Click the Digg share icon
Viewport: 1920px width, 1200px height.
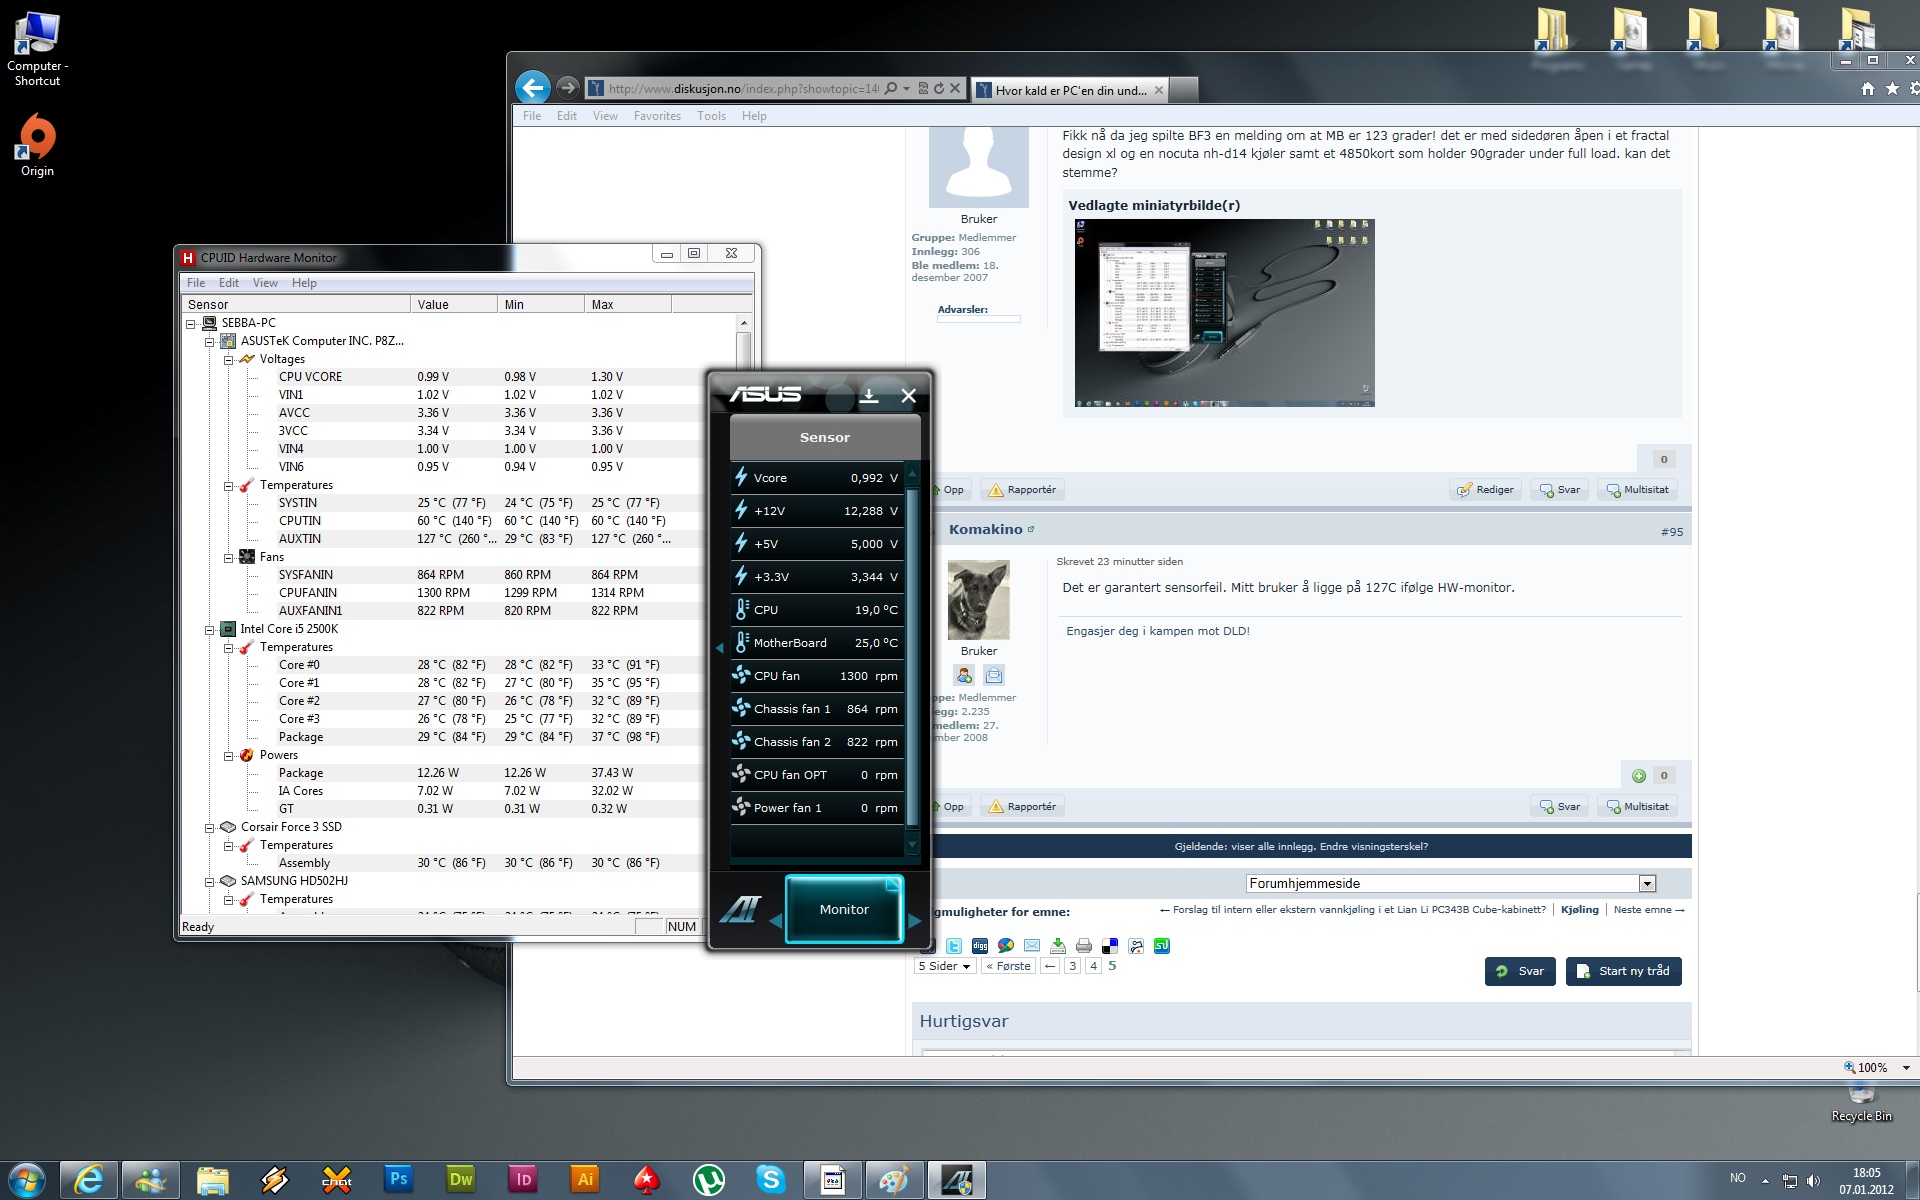980,945
